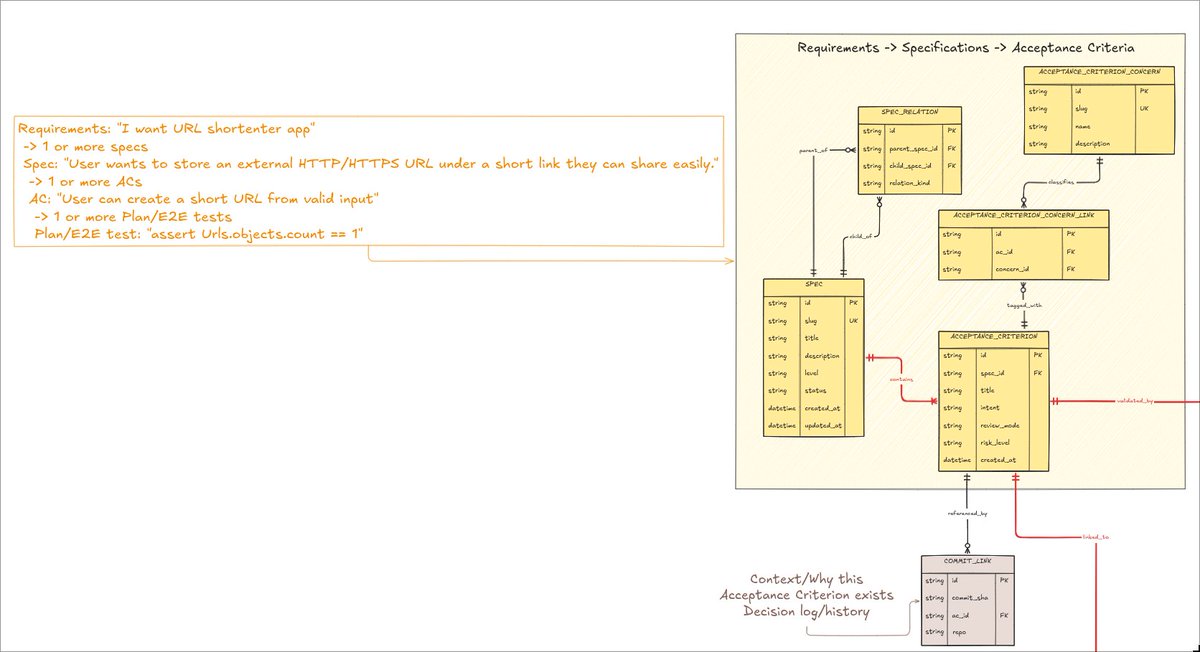Image resolution: width=1200 pixels, height=652 pixels.
Task: Click the title field in SPEC table
Action: [811, 339]
